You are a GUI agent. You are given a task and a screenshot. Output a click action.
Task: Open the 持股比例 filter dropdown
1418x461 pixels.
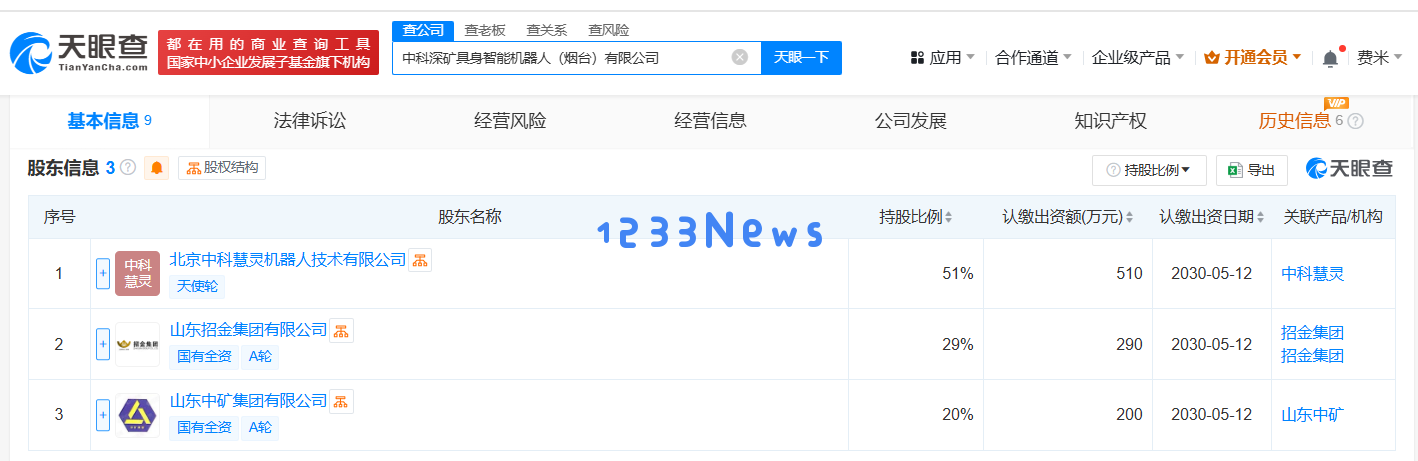1149,170
